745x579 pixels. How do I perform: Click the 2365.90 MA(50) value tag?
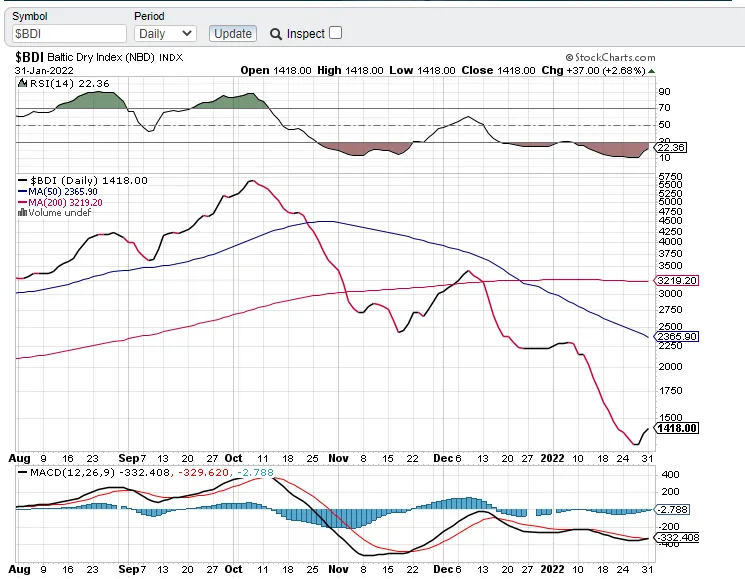(x=675, y=337)
